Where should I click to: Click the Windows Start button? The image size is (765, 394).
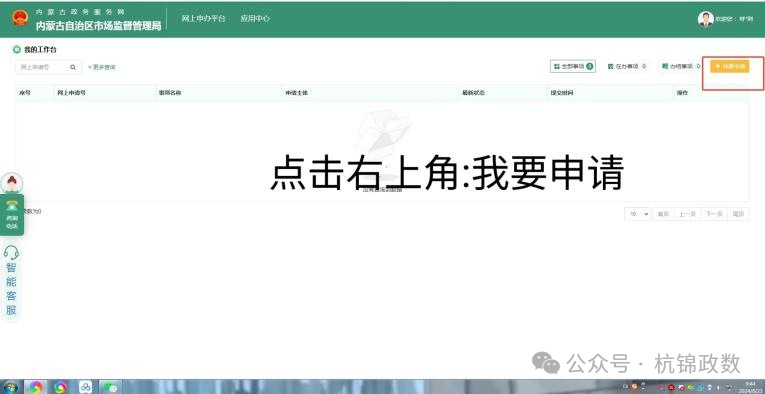point(10,387)
